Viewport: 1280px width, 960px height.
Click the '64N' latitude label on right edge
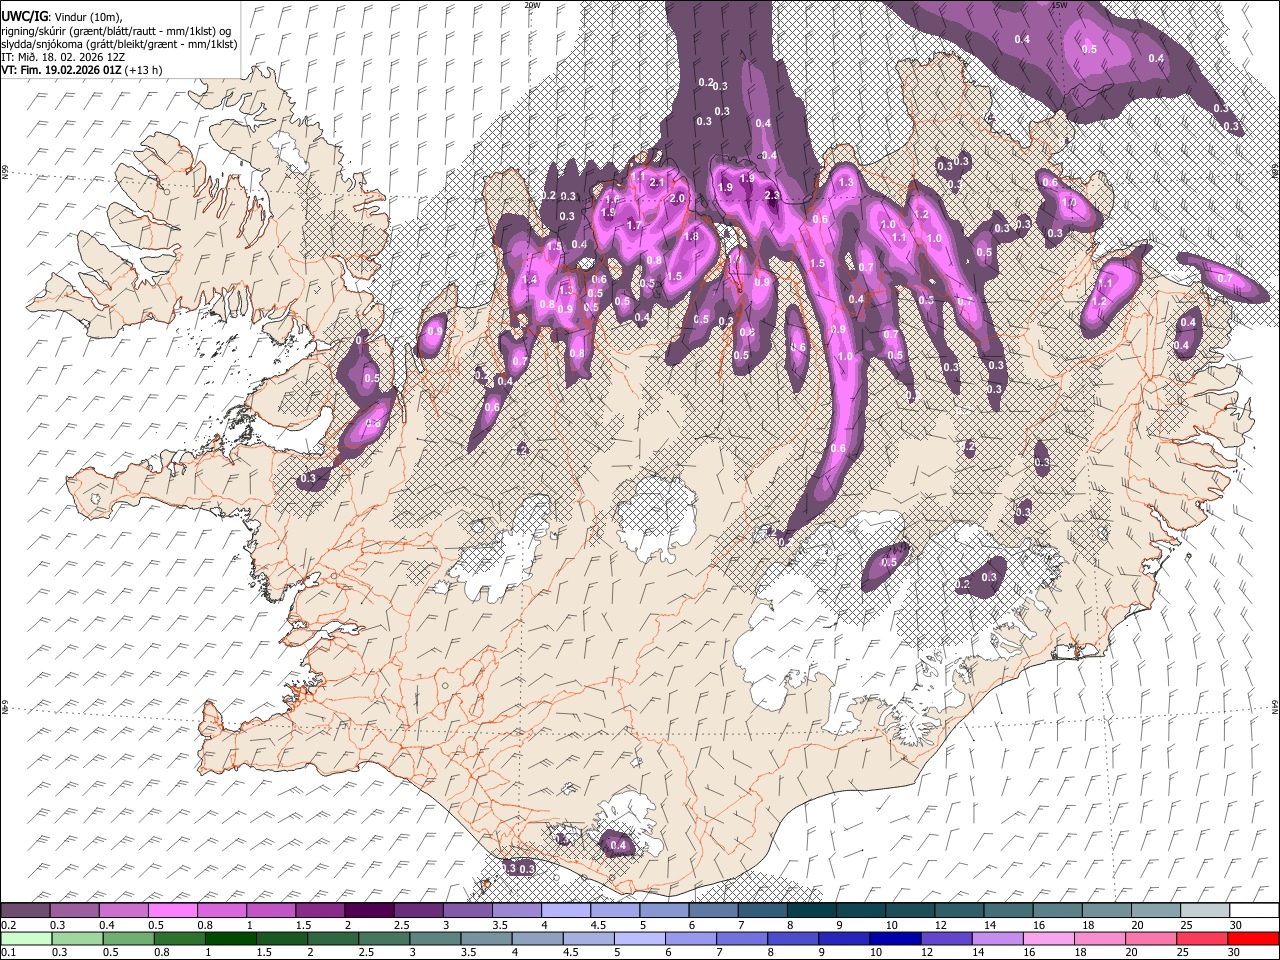coord(1275,707)
